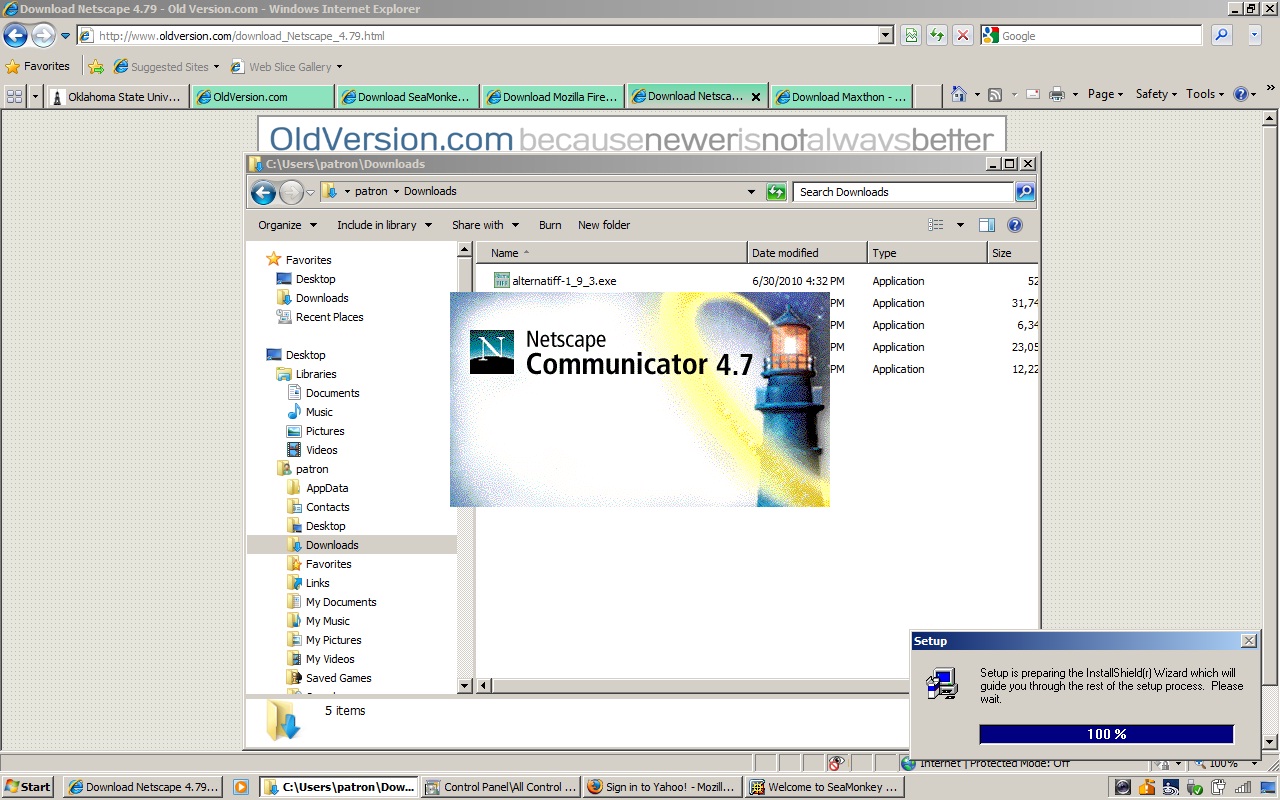Click the Google search magnifier button
The width and height of the screenshot is (1280, 800).
tap(1222, 36)
